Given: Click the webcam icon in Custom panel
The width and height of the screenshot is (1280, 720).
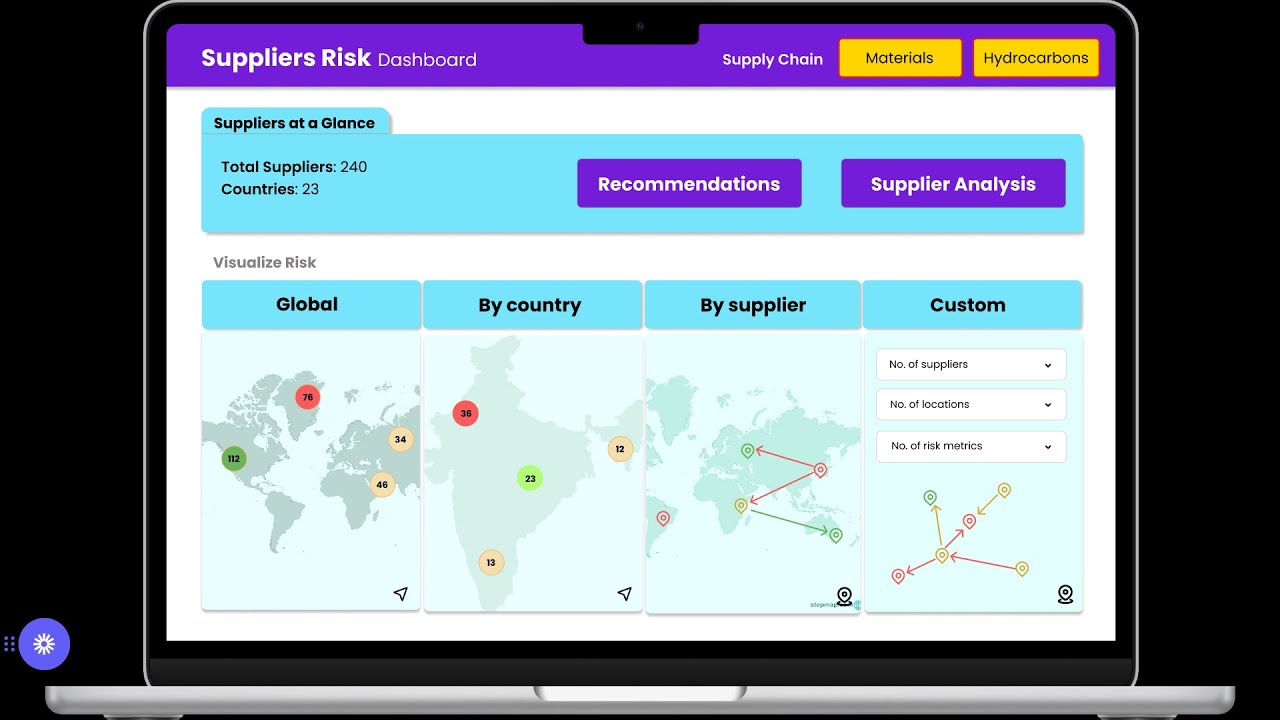Looking at the screenshot, I should click(1065, 595).
